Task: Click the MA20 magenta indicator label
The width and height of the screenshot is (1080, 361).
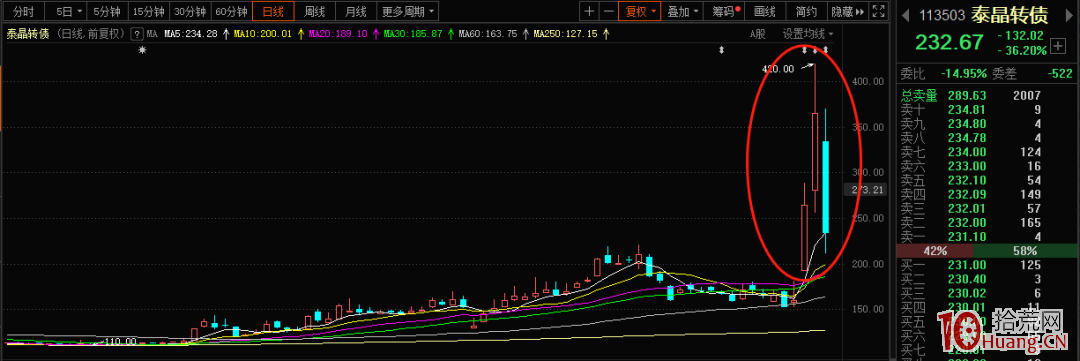Action: coord(338,33)
